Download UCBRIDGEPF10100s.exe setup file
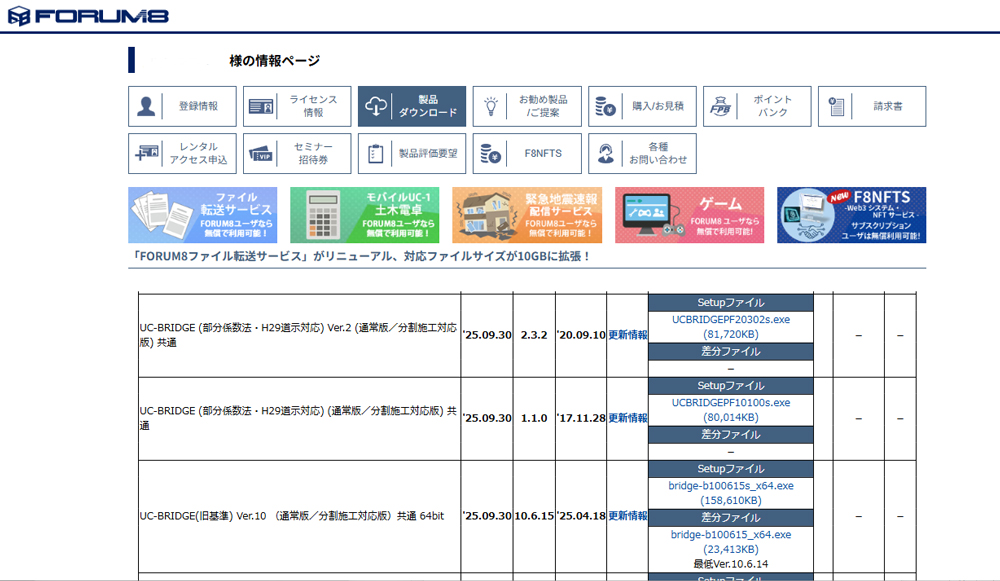The height and width of the screenshot is (581, 1000). click(731, 410)
